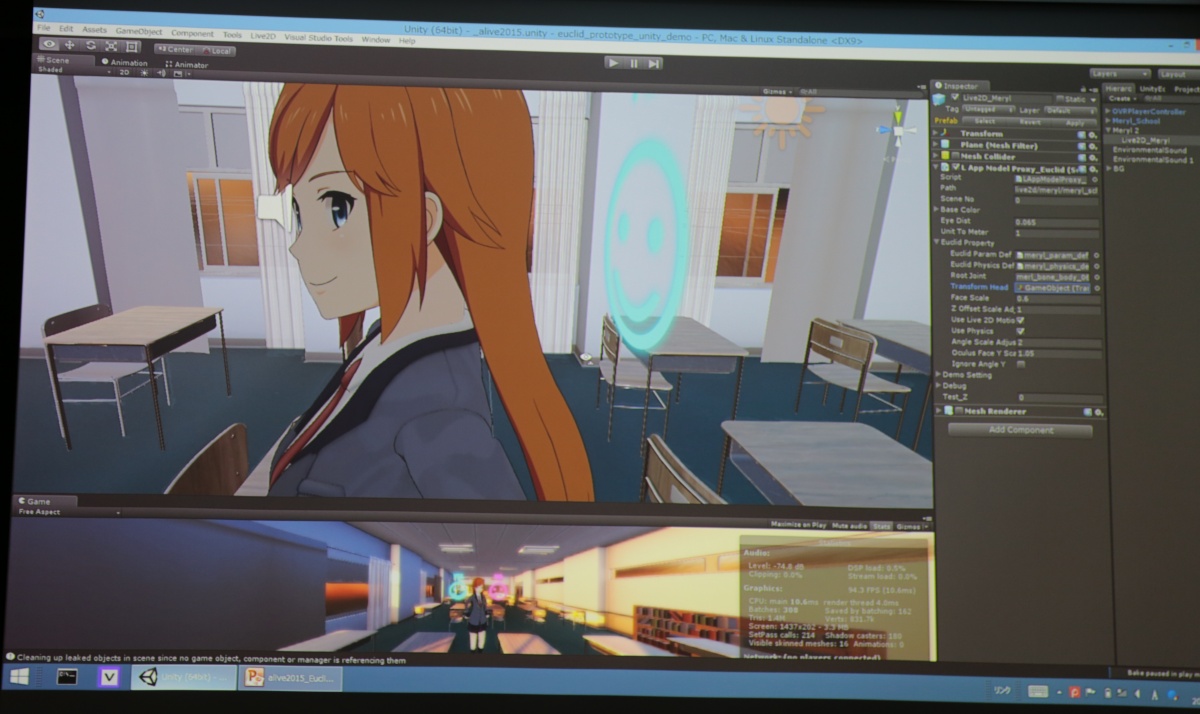The width and height of the screenshot is (1200, 714).
Task: Open Mesh Renderer gear settings
Action: (x=1098, y=411)
